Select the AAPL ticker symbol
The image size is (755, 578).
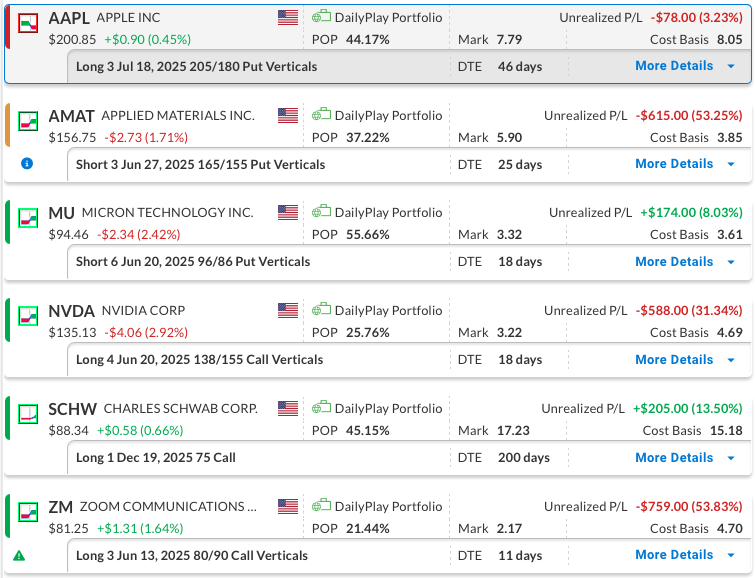(x=69, y=18)
